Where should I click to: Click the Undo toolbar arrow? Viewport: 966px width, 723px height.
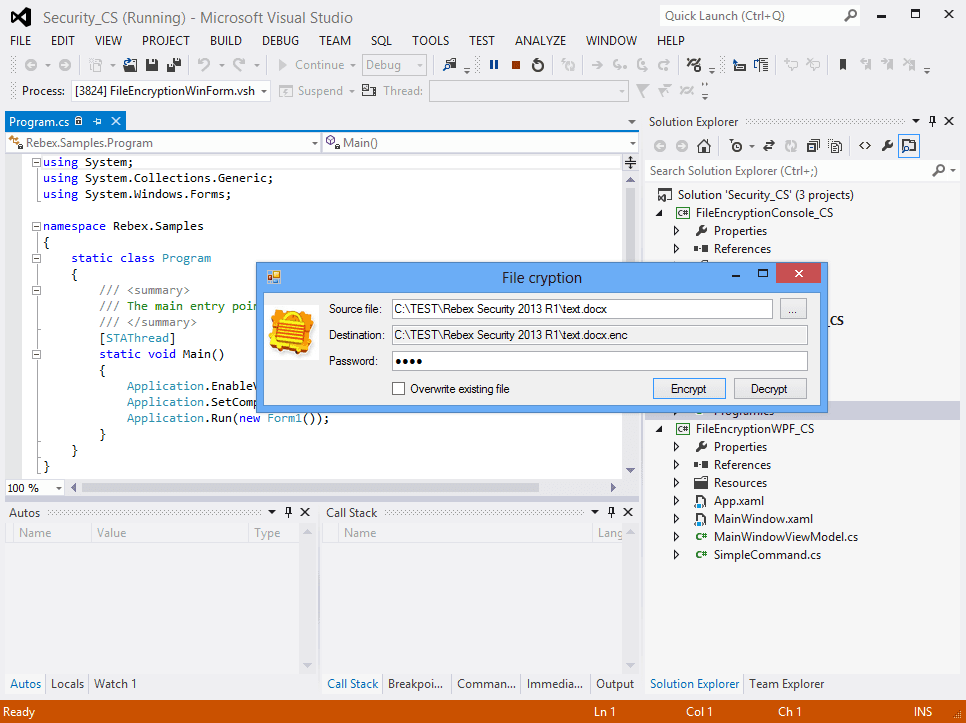click(204, 65)
